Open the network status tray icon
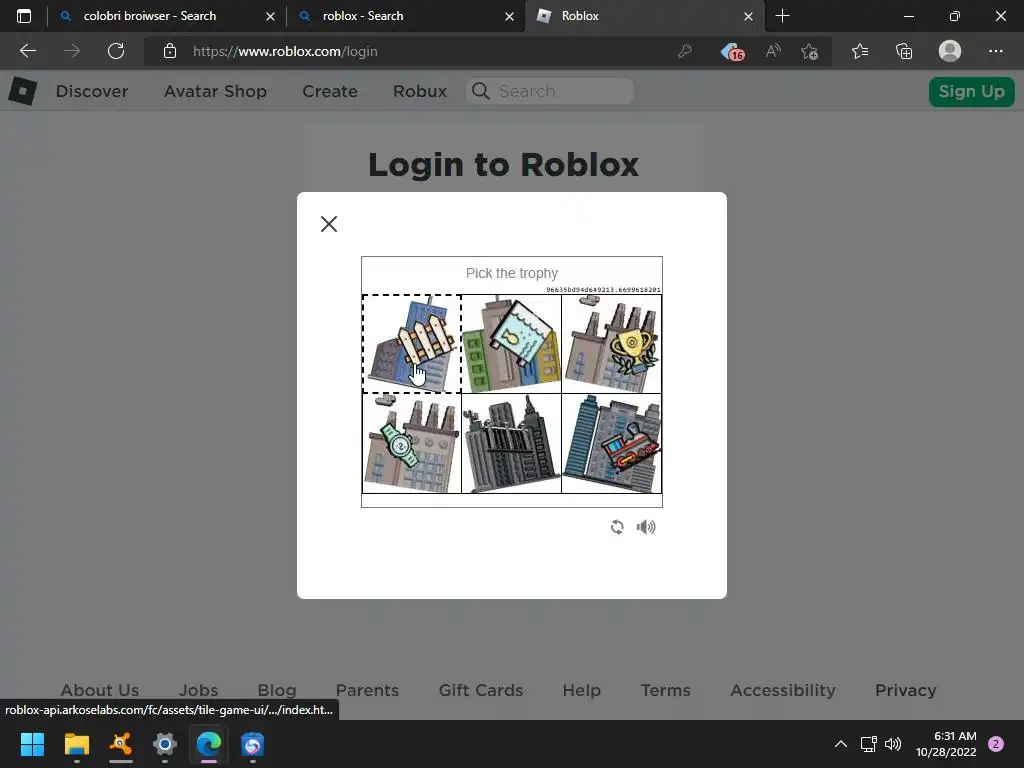Viewport: 1024px width, 768px height. click(868, 744)
